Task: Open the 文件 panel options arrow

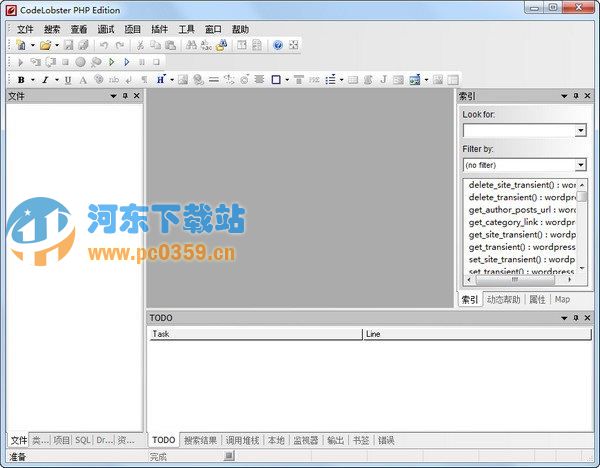Action: point(113,96)
